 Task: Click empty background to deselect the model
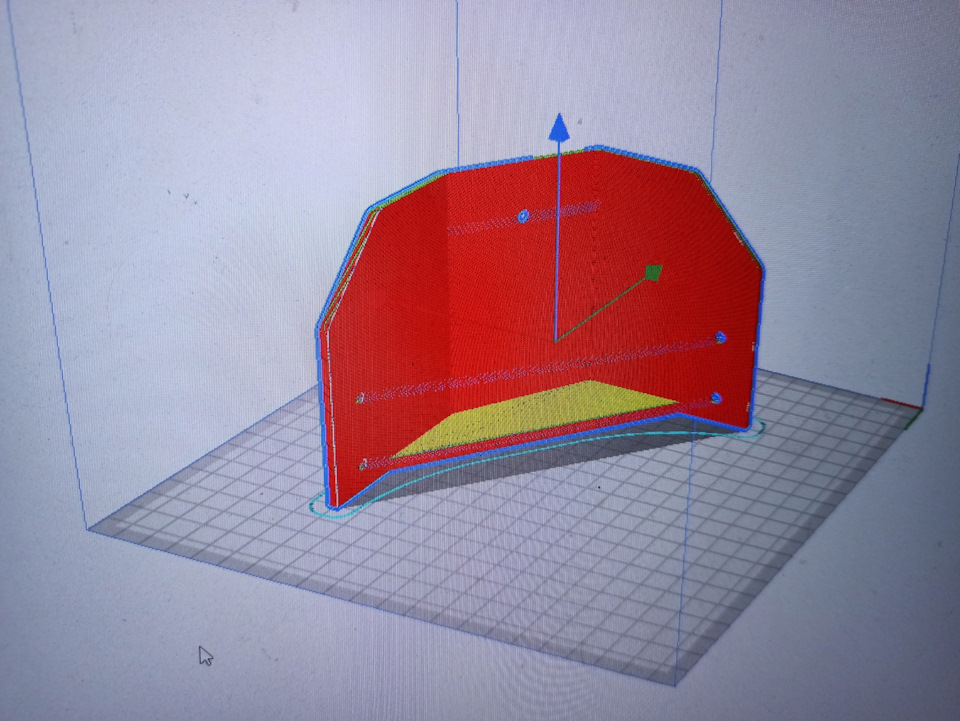tap(184, 184)
